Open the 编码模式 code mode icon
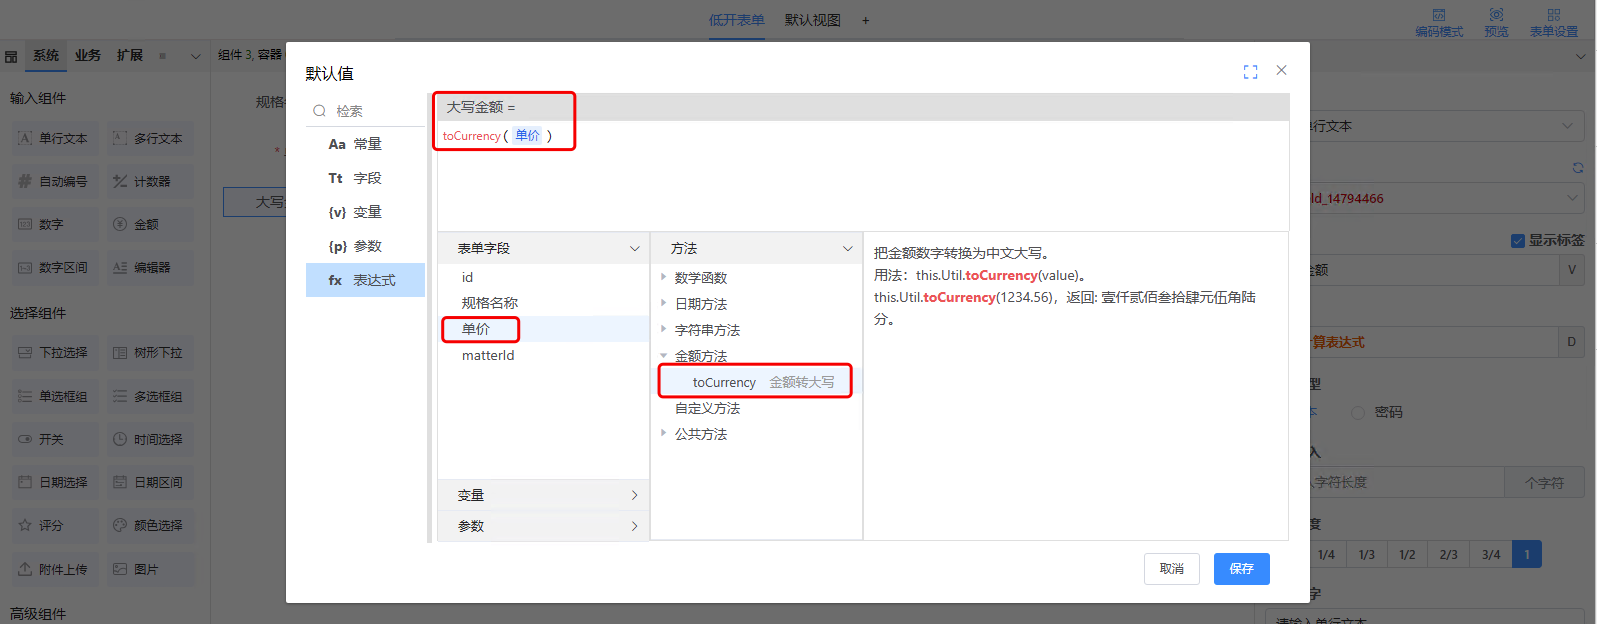 [x=1439, y=15]
